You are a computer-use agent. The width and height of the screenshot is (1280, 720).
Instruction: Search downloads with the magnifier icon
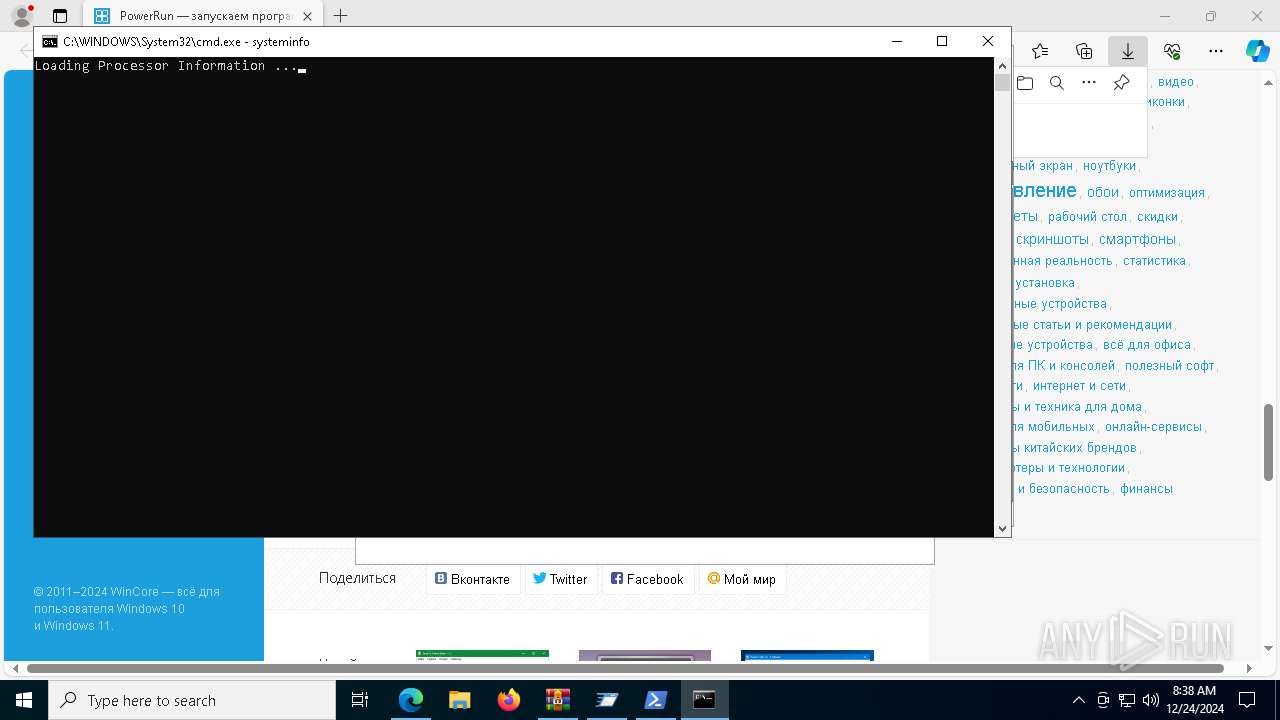(x=1057, y=83)
